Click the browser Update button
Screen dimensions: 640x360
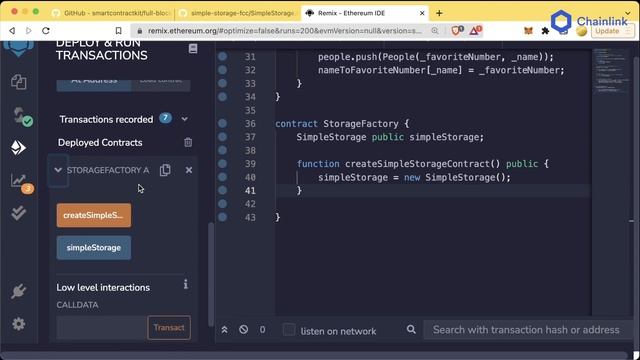click(613, 31)
